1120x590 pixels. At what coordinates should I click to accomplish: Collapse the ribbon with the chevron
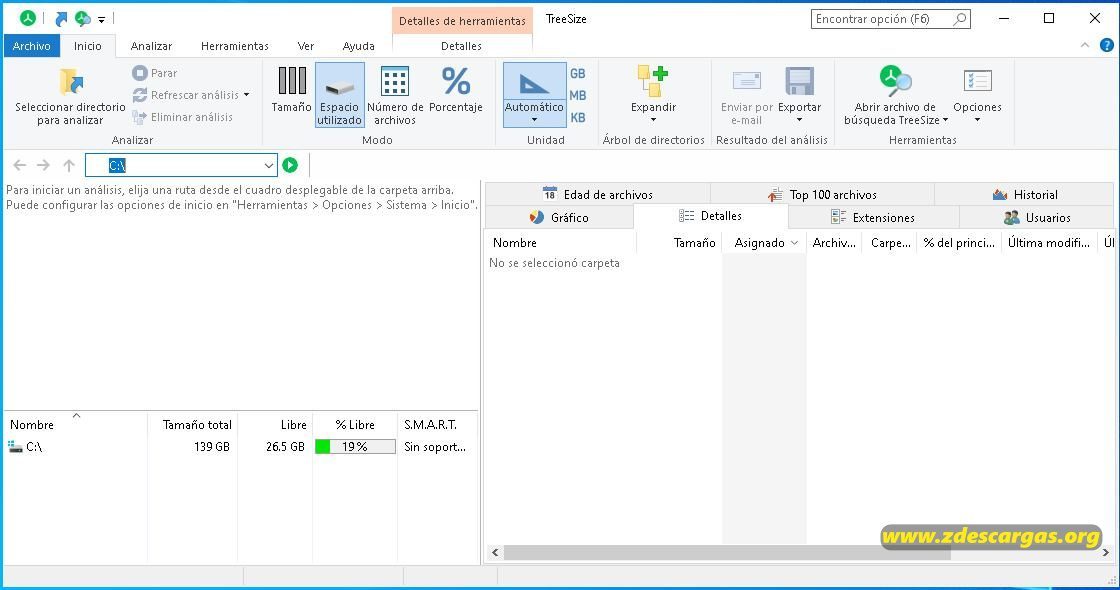(x=1085, y=45)
